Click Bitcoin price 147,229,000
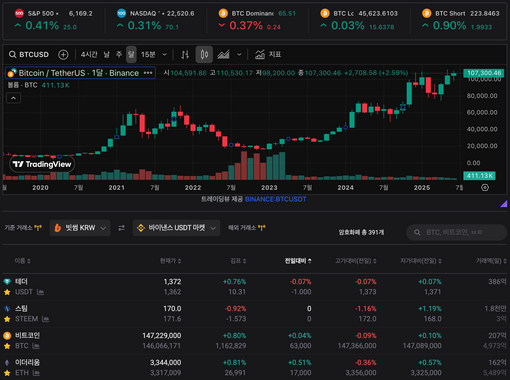 pos(162,335)
